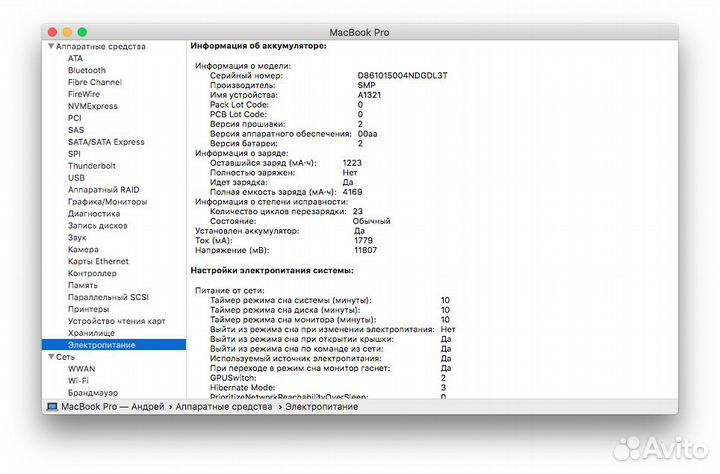Collapse the Сеть section triangle
The image size is (720, 474).
click(51, 357)
